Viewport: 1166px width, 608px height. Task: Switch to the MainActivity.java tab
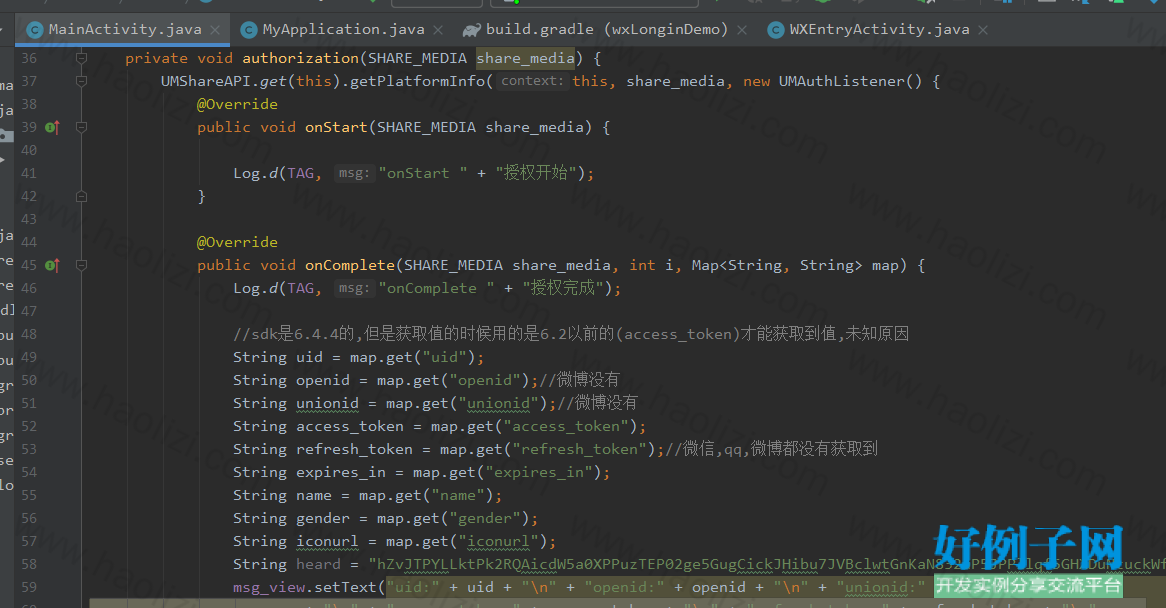(x=124, y=30)
